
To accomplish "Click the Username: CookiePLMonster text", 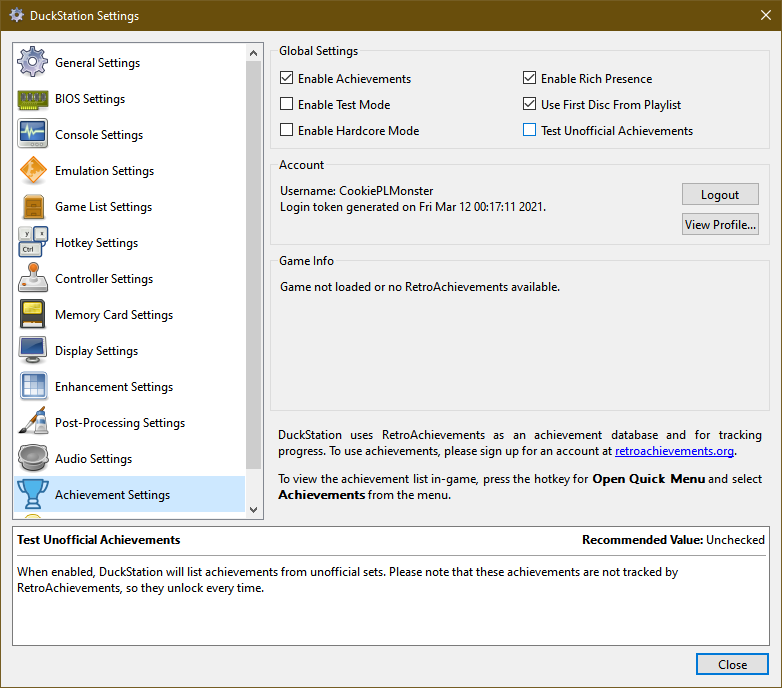I will click(356, 190).
